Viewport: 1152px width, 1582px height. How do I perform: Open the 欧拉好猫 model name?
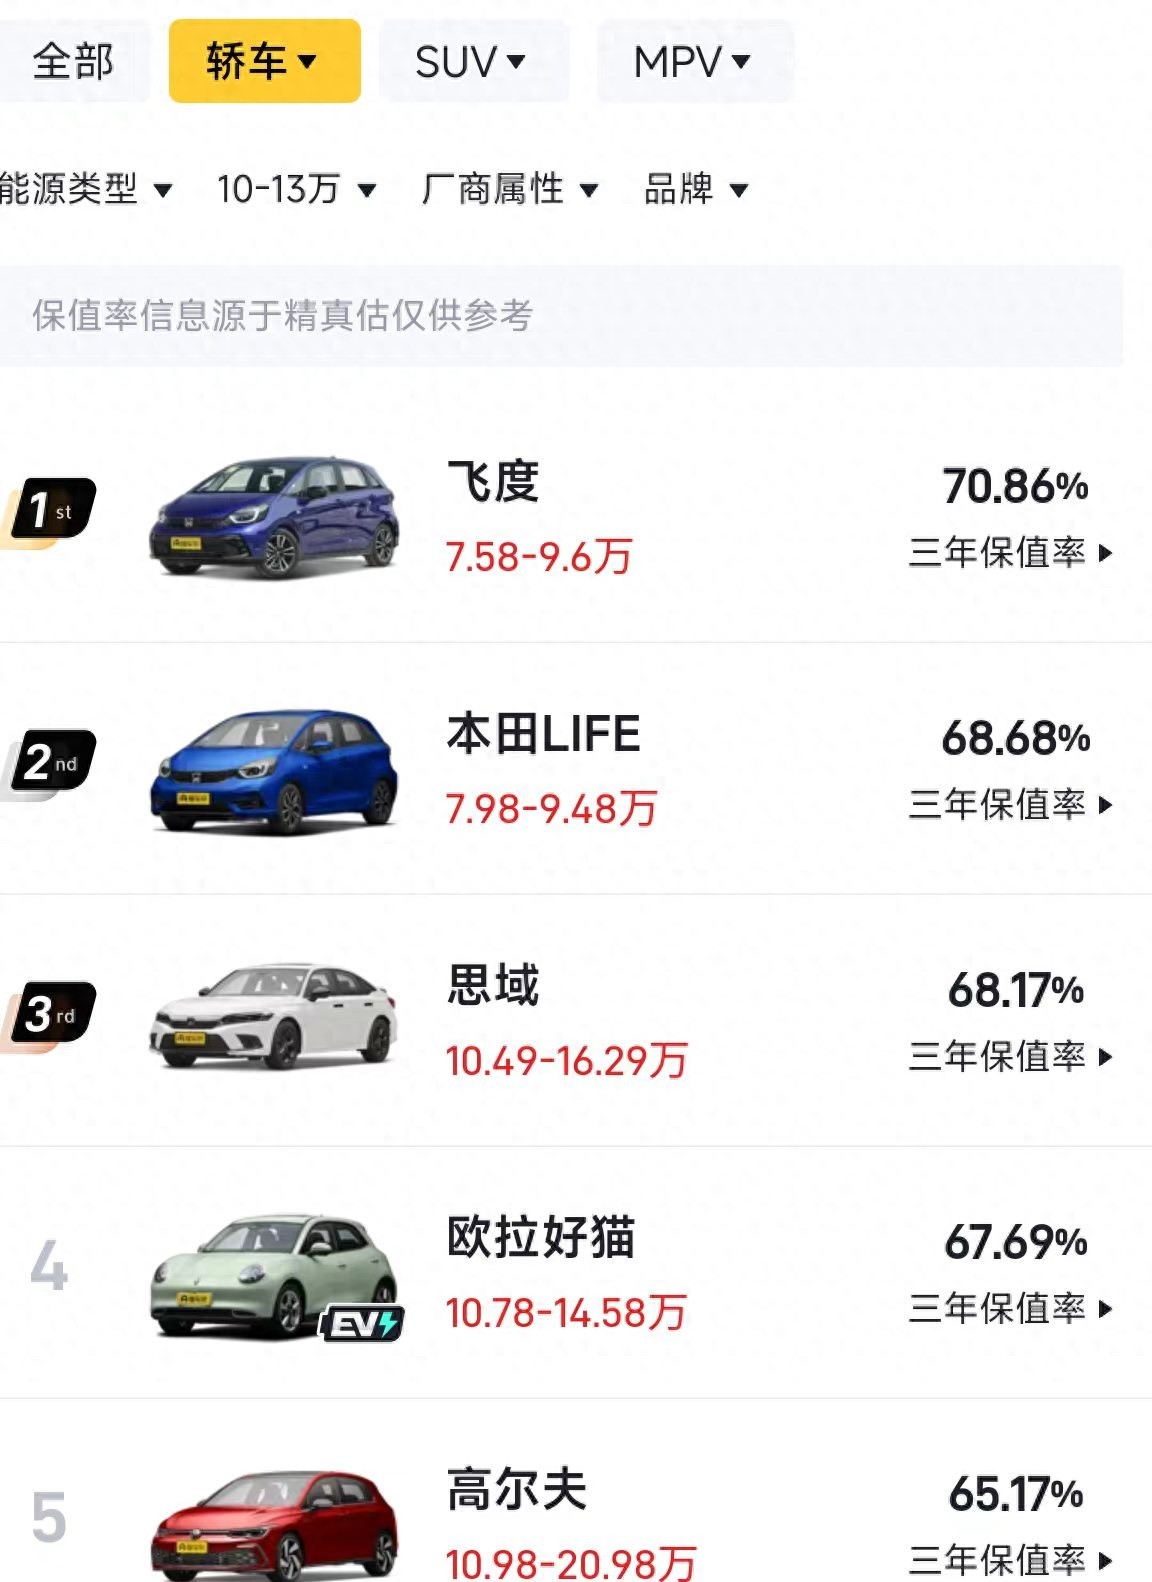tap(541, 1237)
